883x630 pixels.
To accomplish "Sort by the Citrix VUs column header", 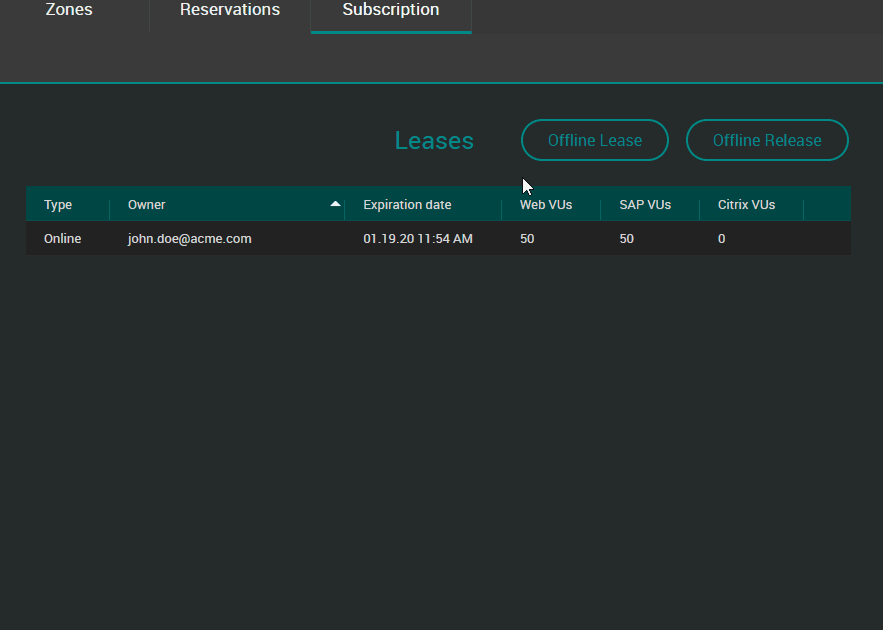I will tap(746, 204).
